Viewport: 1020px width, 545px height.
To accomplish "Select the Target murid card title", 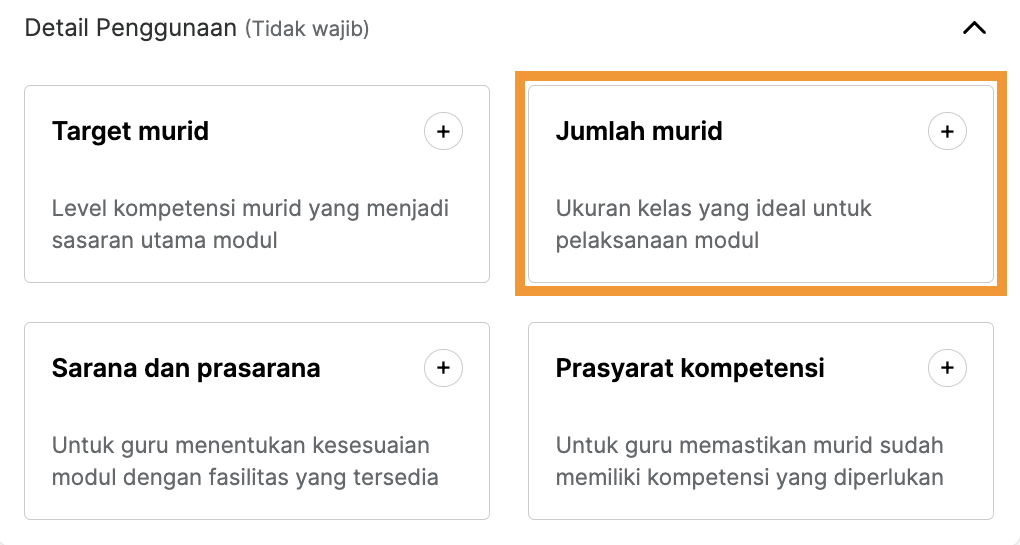I will 130,131.
